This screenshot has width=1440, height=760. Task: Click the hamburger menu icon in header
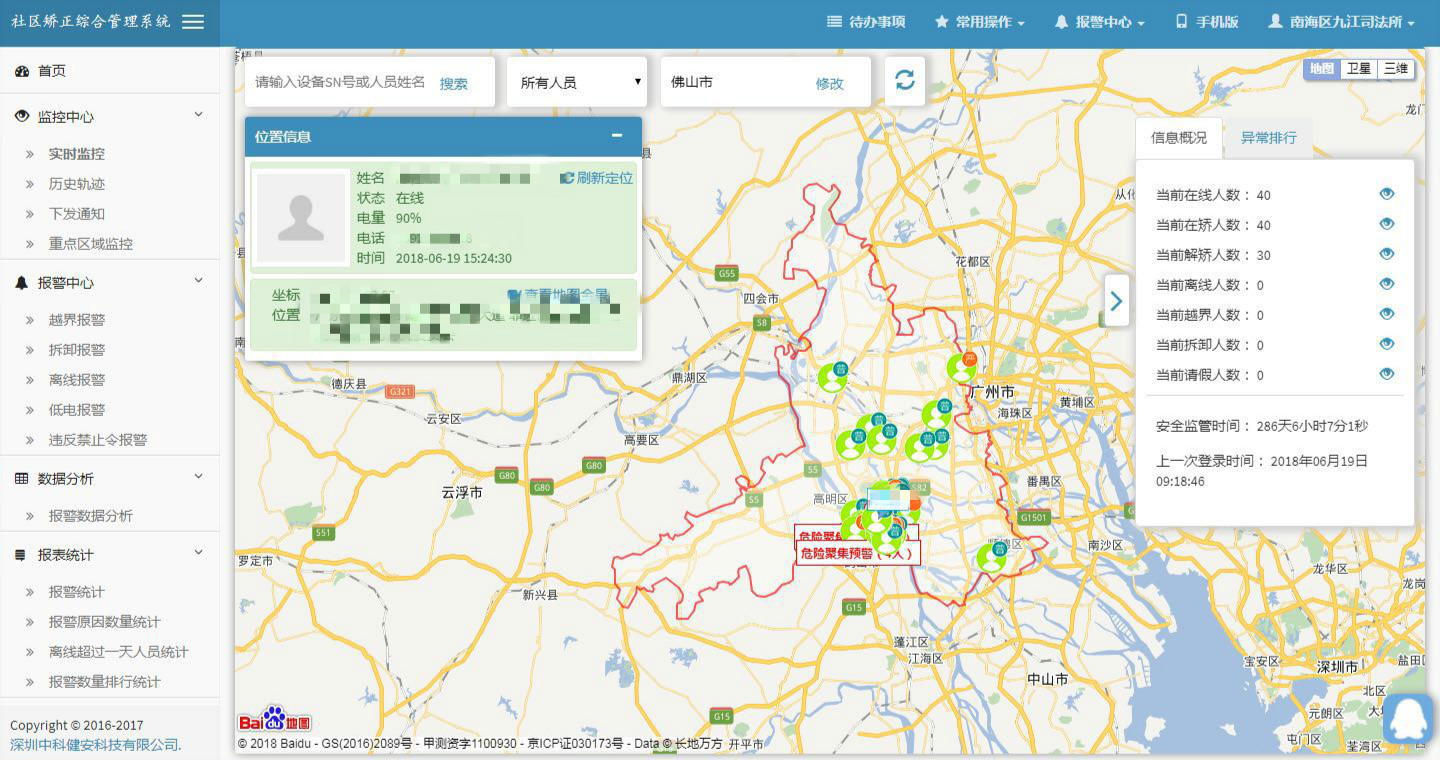[193, 22]
